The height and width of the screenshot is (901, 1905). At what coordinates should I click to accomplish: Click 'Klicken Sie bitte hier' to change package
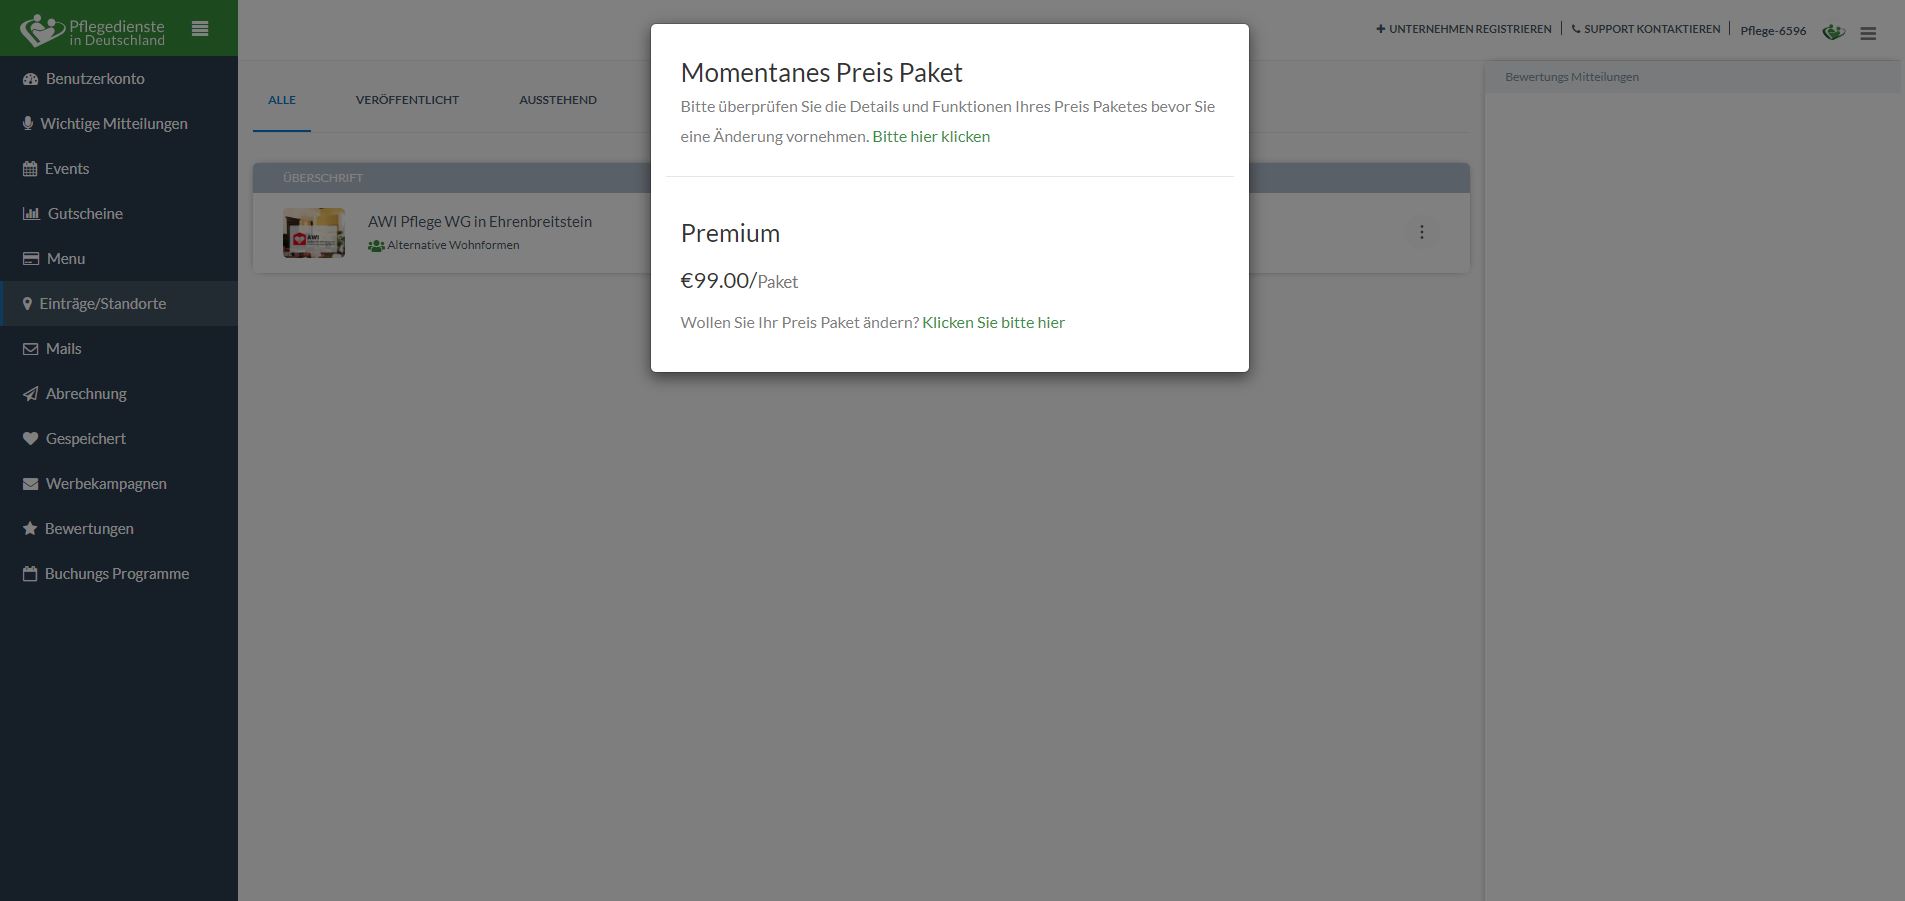tap(993, 322)
